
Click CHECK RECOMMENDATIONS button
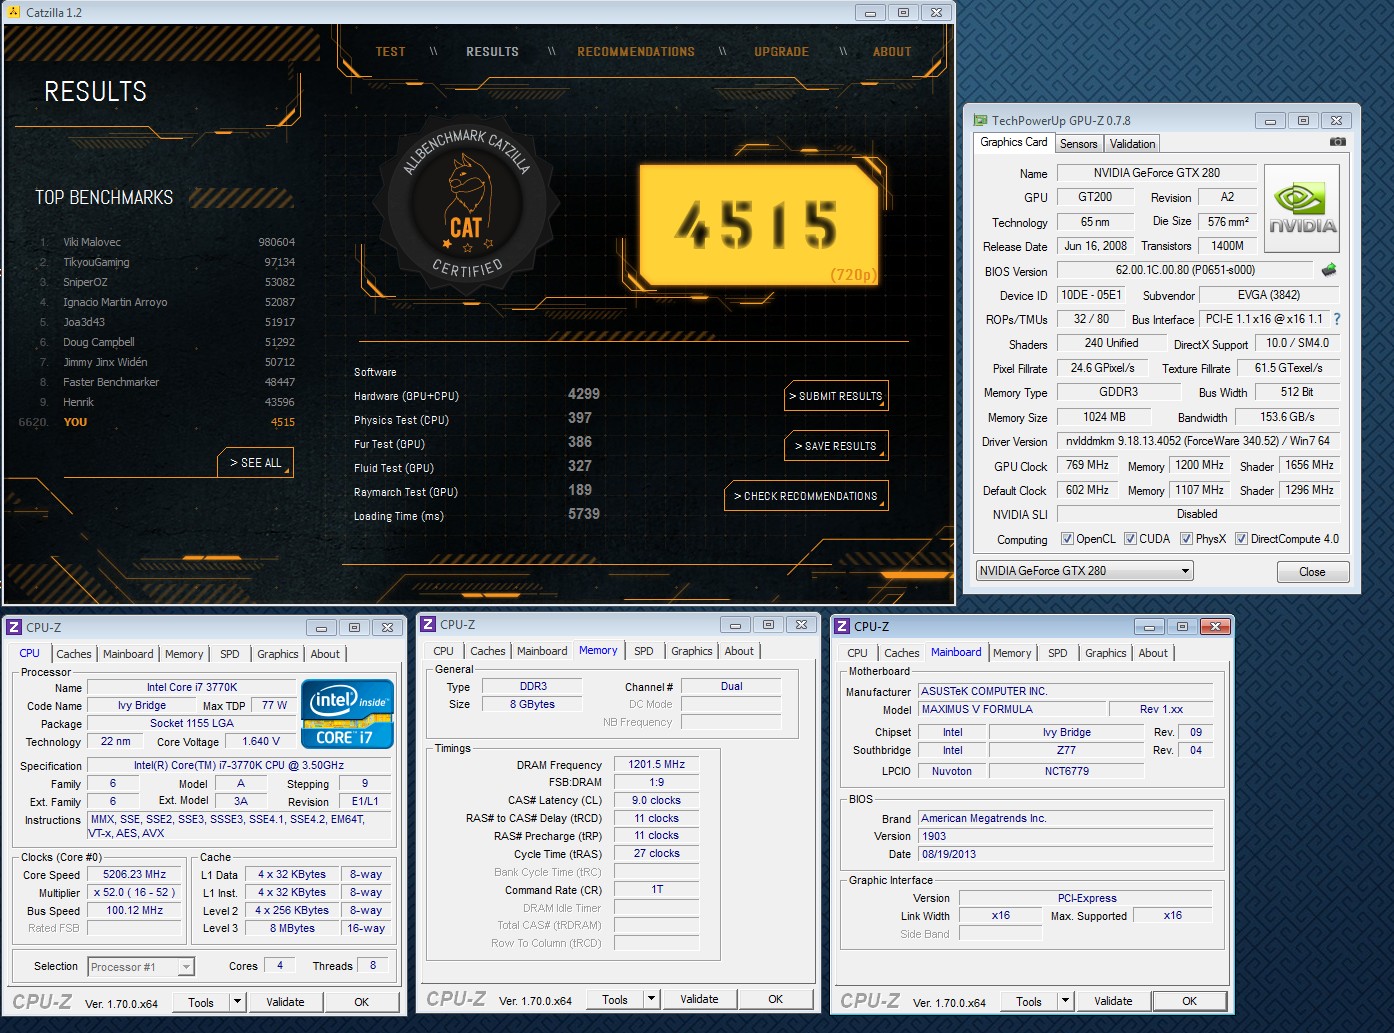pyautogui.click(x=806, y=496)
